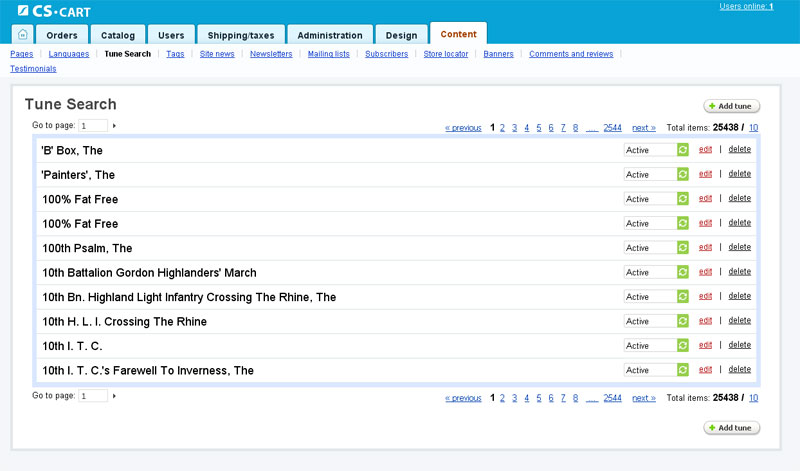Image resolution: width=800 pixels, height=471 pixels.
Task: Click top Go to page input field
Action: pyautogui.click(x=93, y=126)
